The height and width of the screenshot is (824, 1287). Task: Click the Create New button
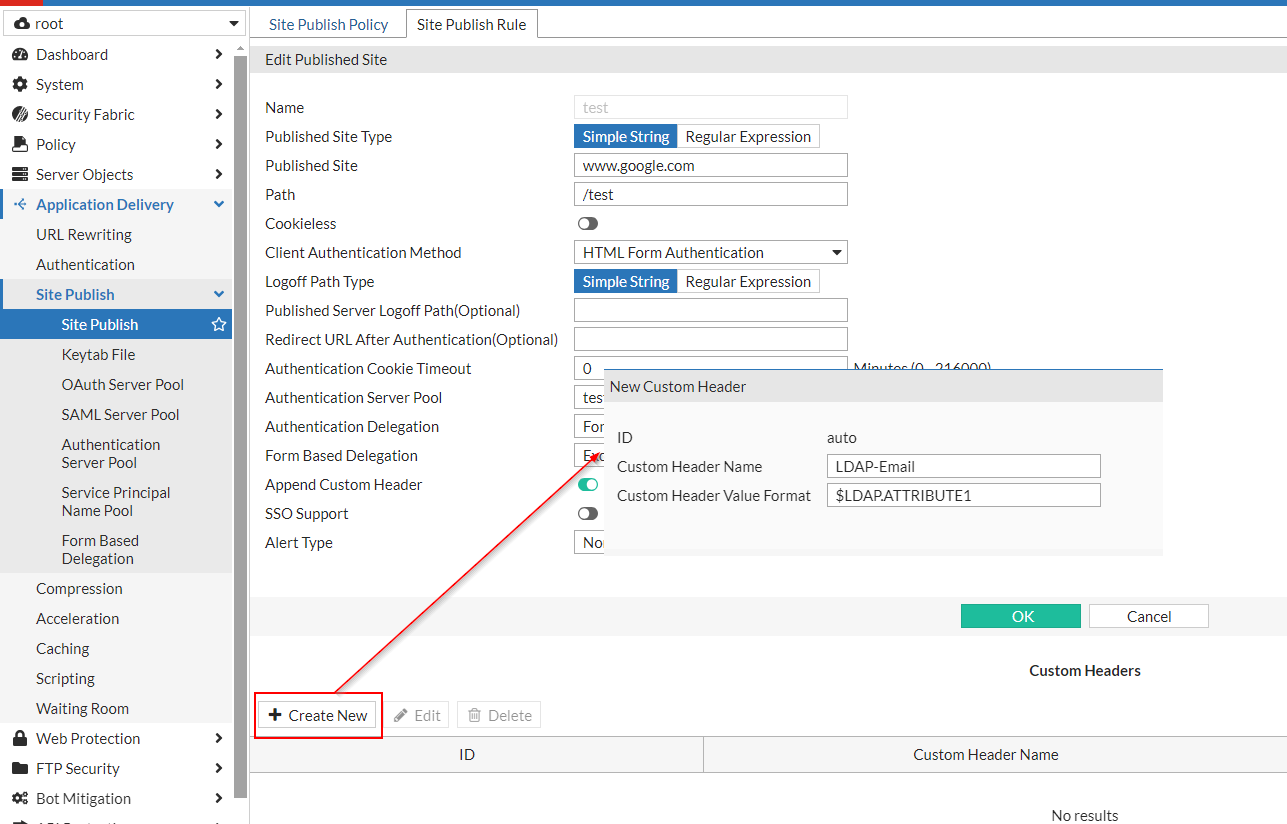(319, 715)
